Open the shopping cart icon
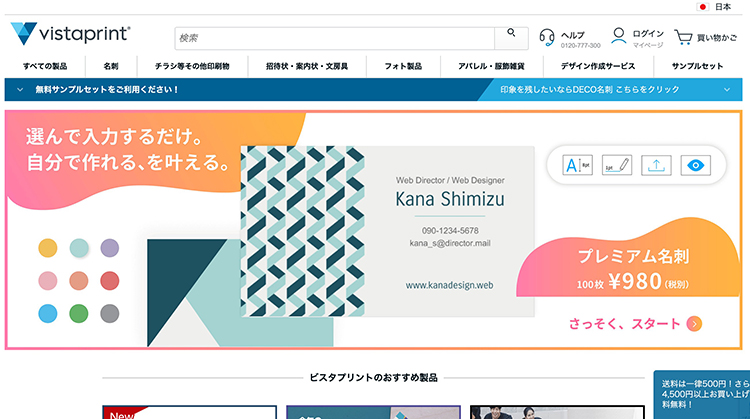The image size is (750, 419). 683,37
